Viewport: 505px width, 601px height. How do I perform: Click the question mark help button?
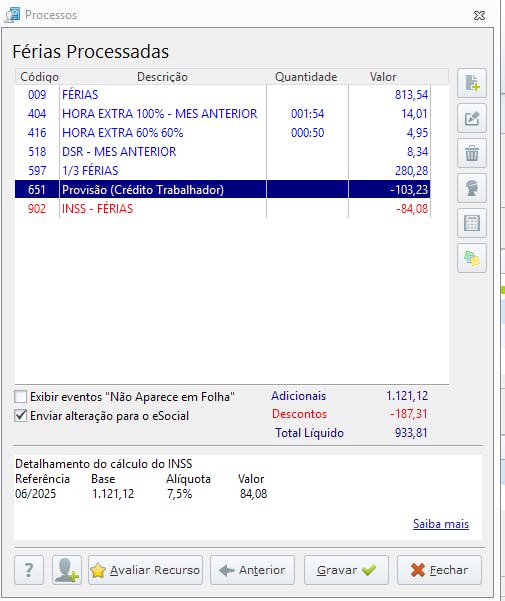point(29,570)
